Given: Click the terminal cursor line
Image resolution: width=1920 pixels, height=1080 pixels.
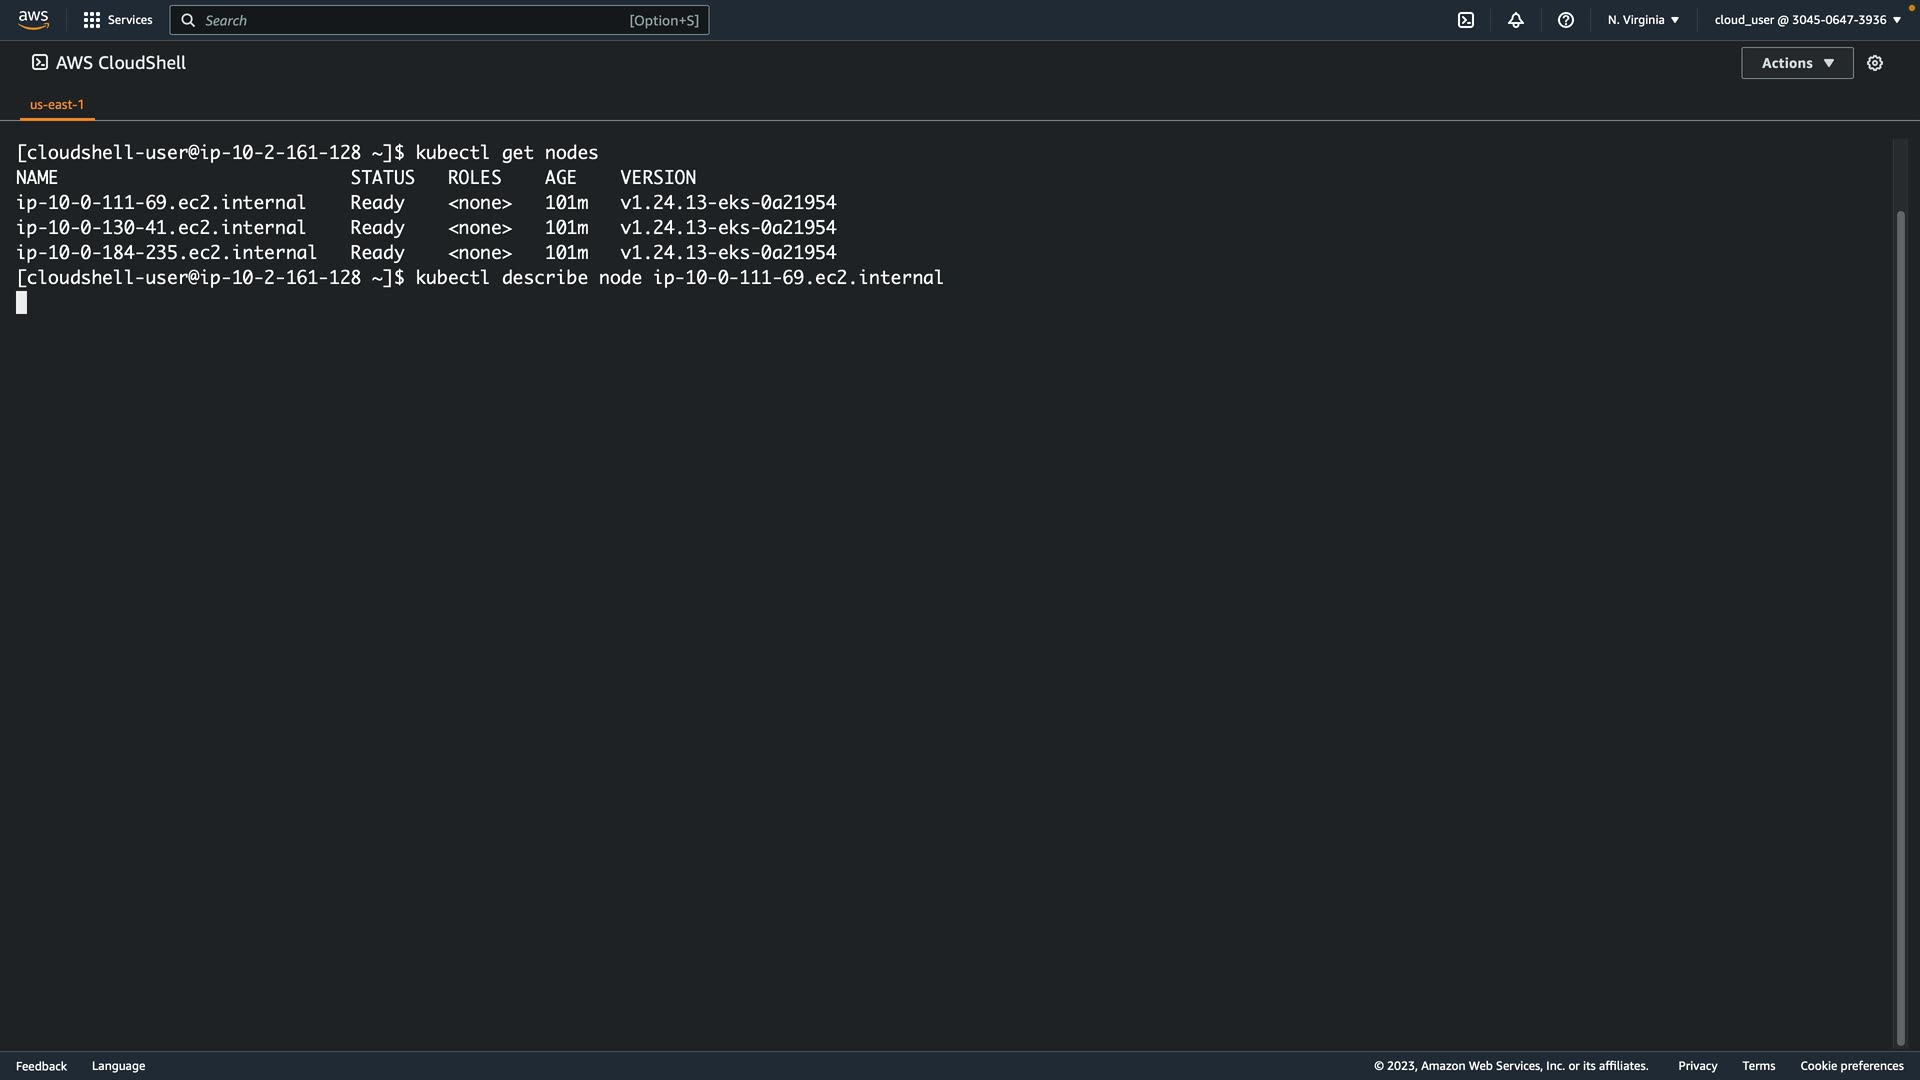Looking at the screenshot, I should pyautogui.click(x=22, y=303).
